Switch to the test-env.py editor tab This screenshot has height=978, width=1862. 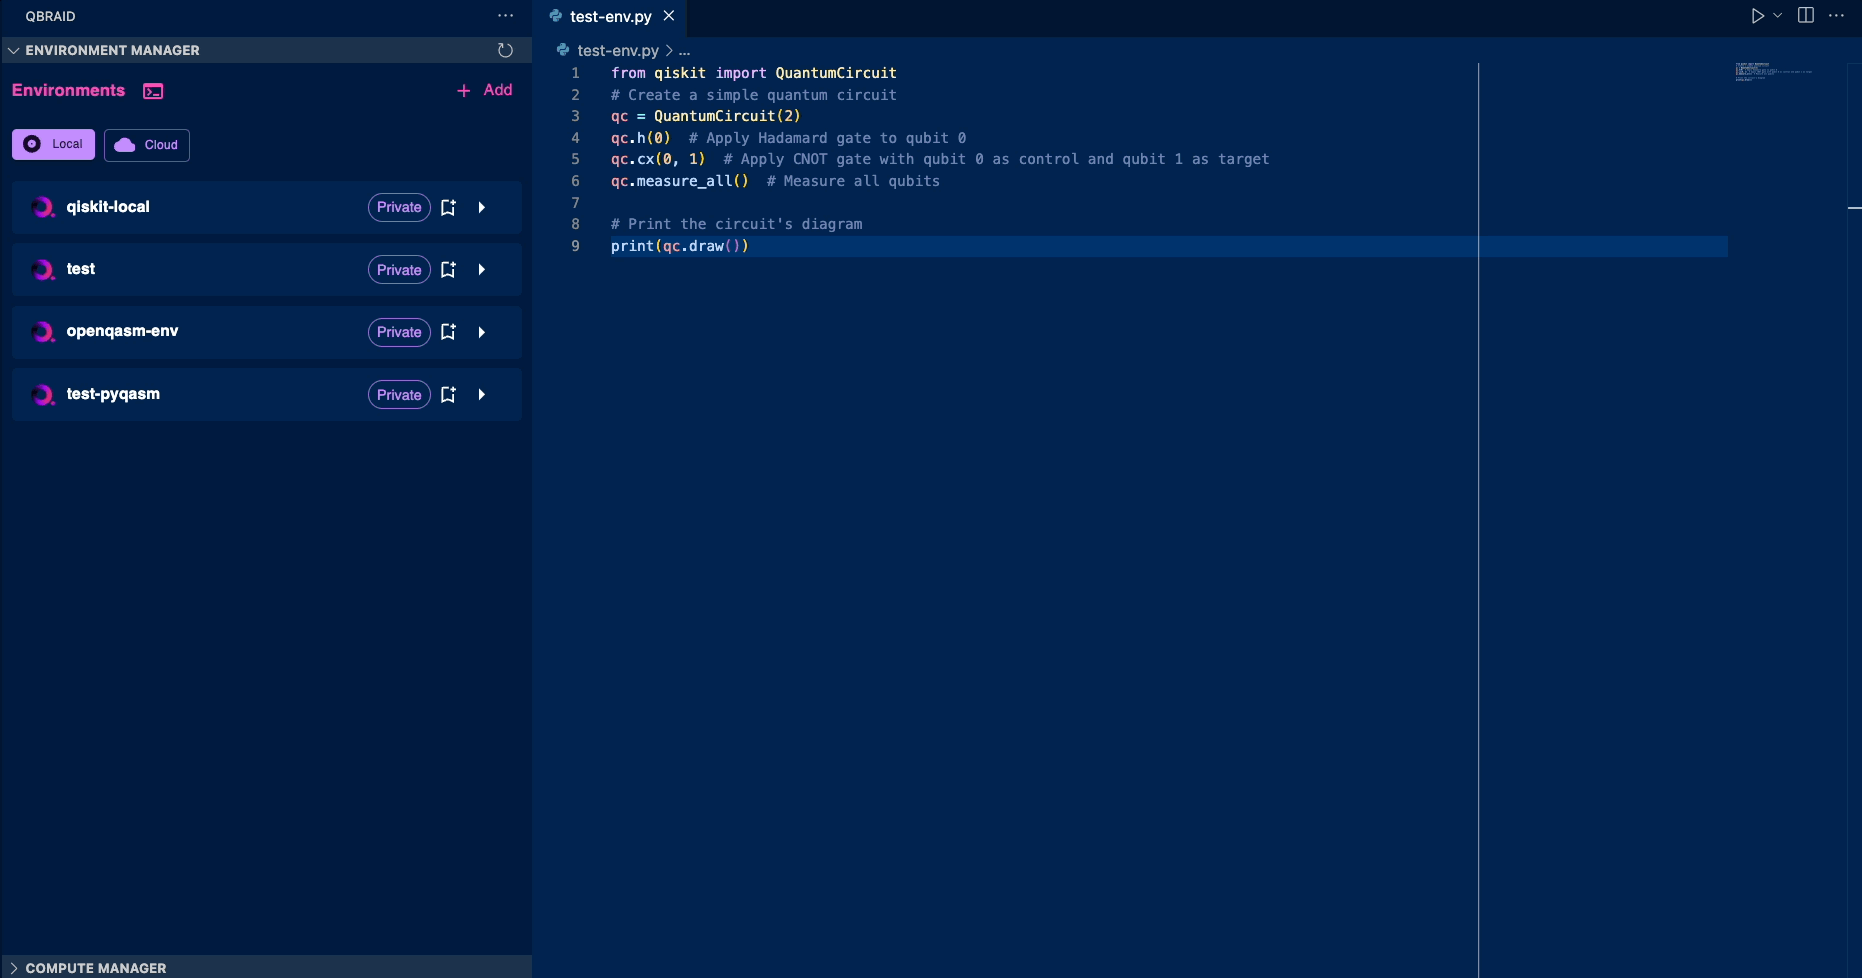[610, 16]
